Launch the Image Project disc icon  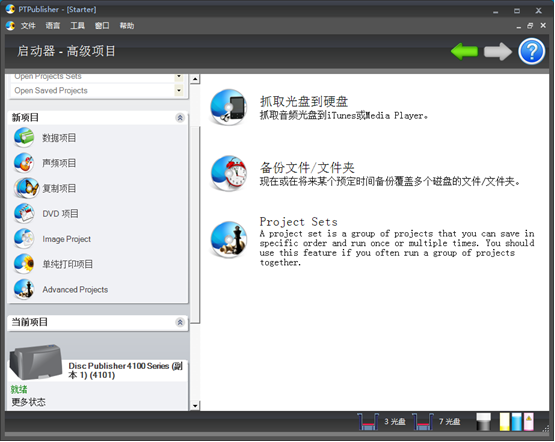tap(24, 239)
